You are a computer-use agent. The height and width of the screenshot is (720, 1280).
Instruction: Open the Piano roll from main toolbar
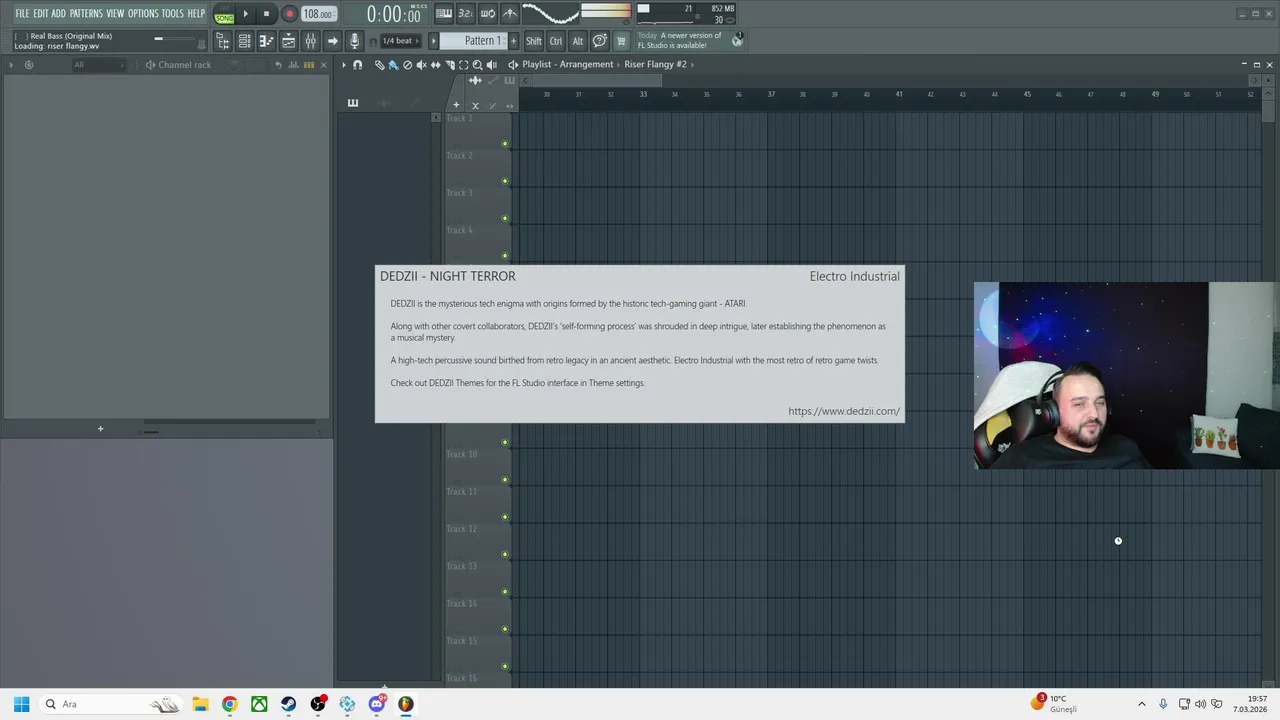(x=266, y=41)
